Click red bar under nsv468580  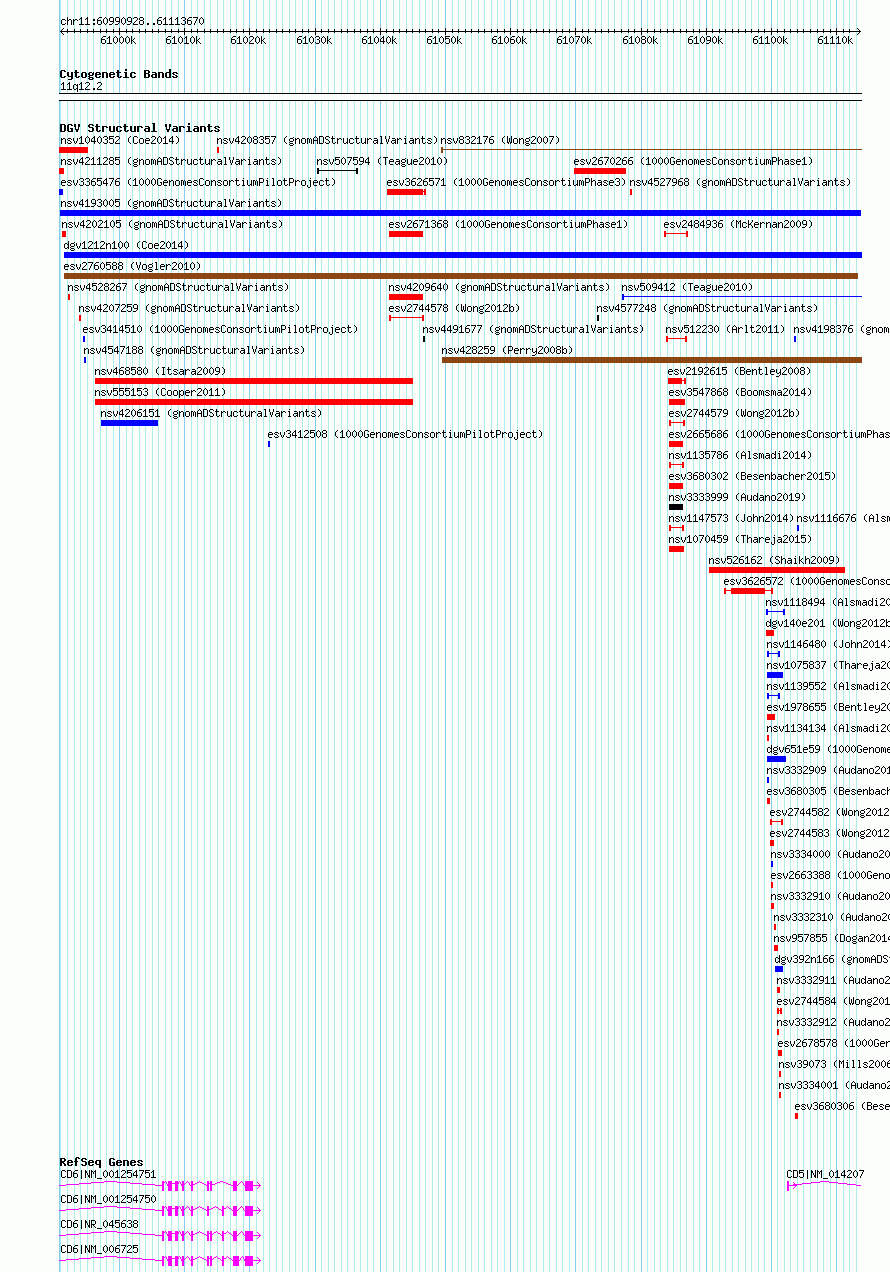pyautogui.click(x=254, y=381)
